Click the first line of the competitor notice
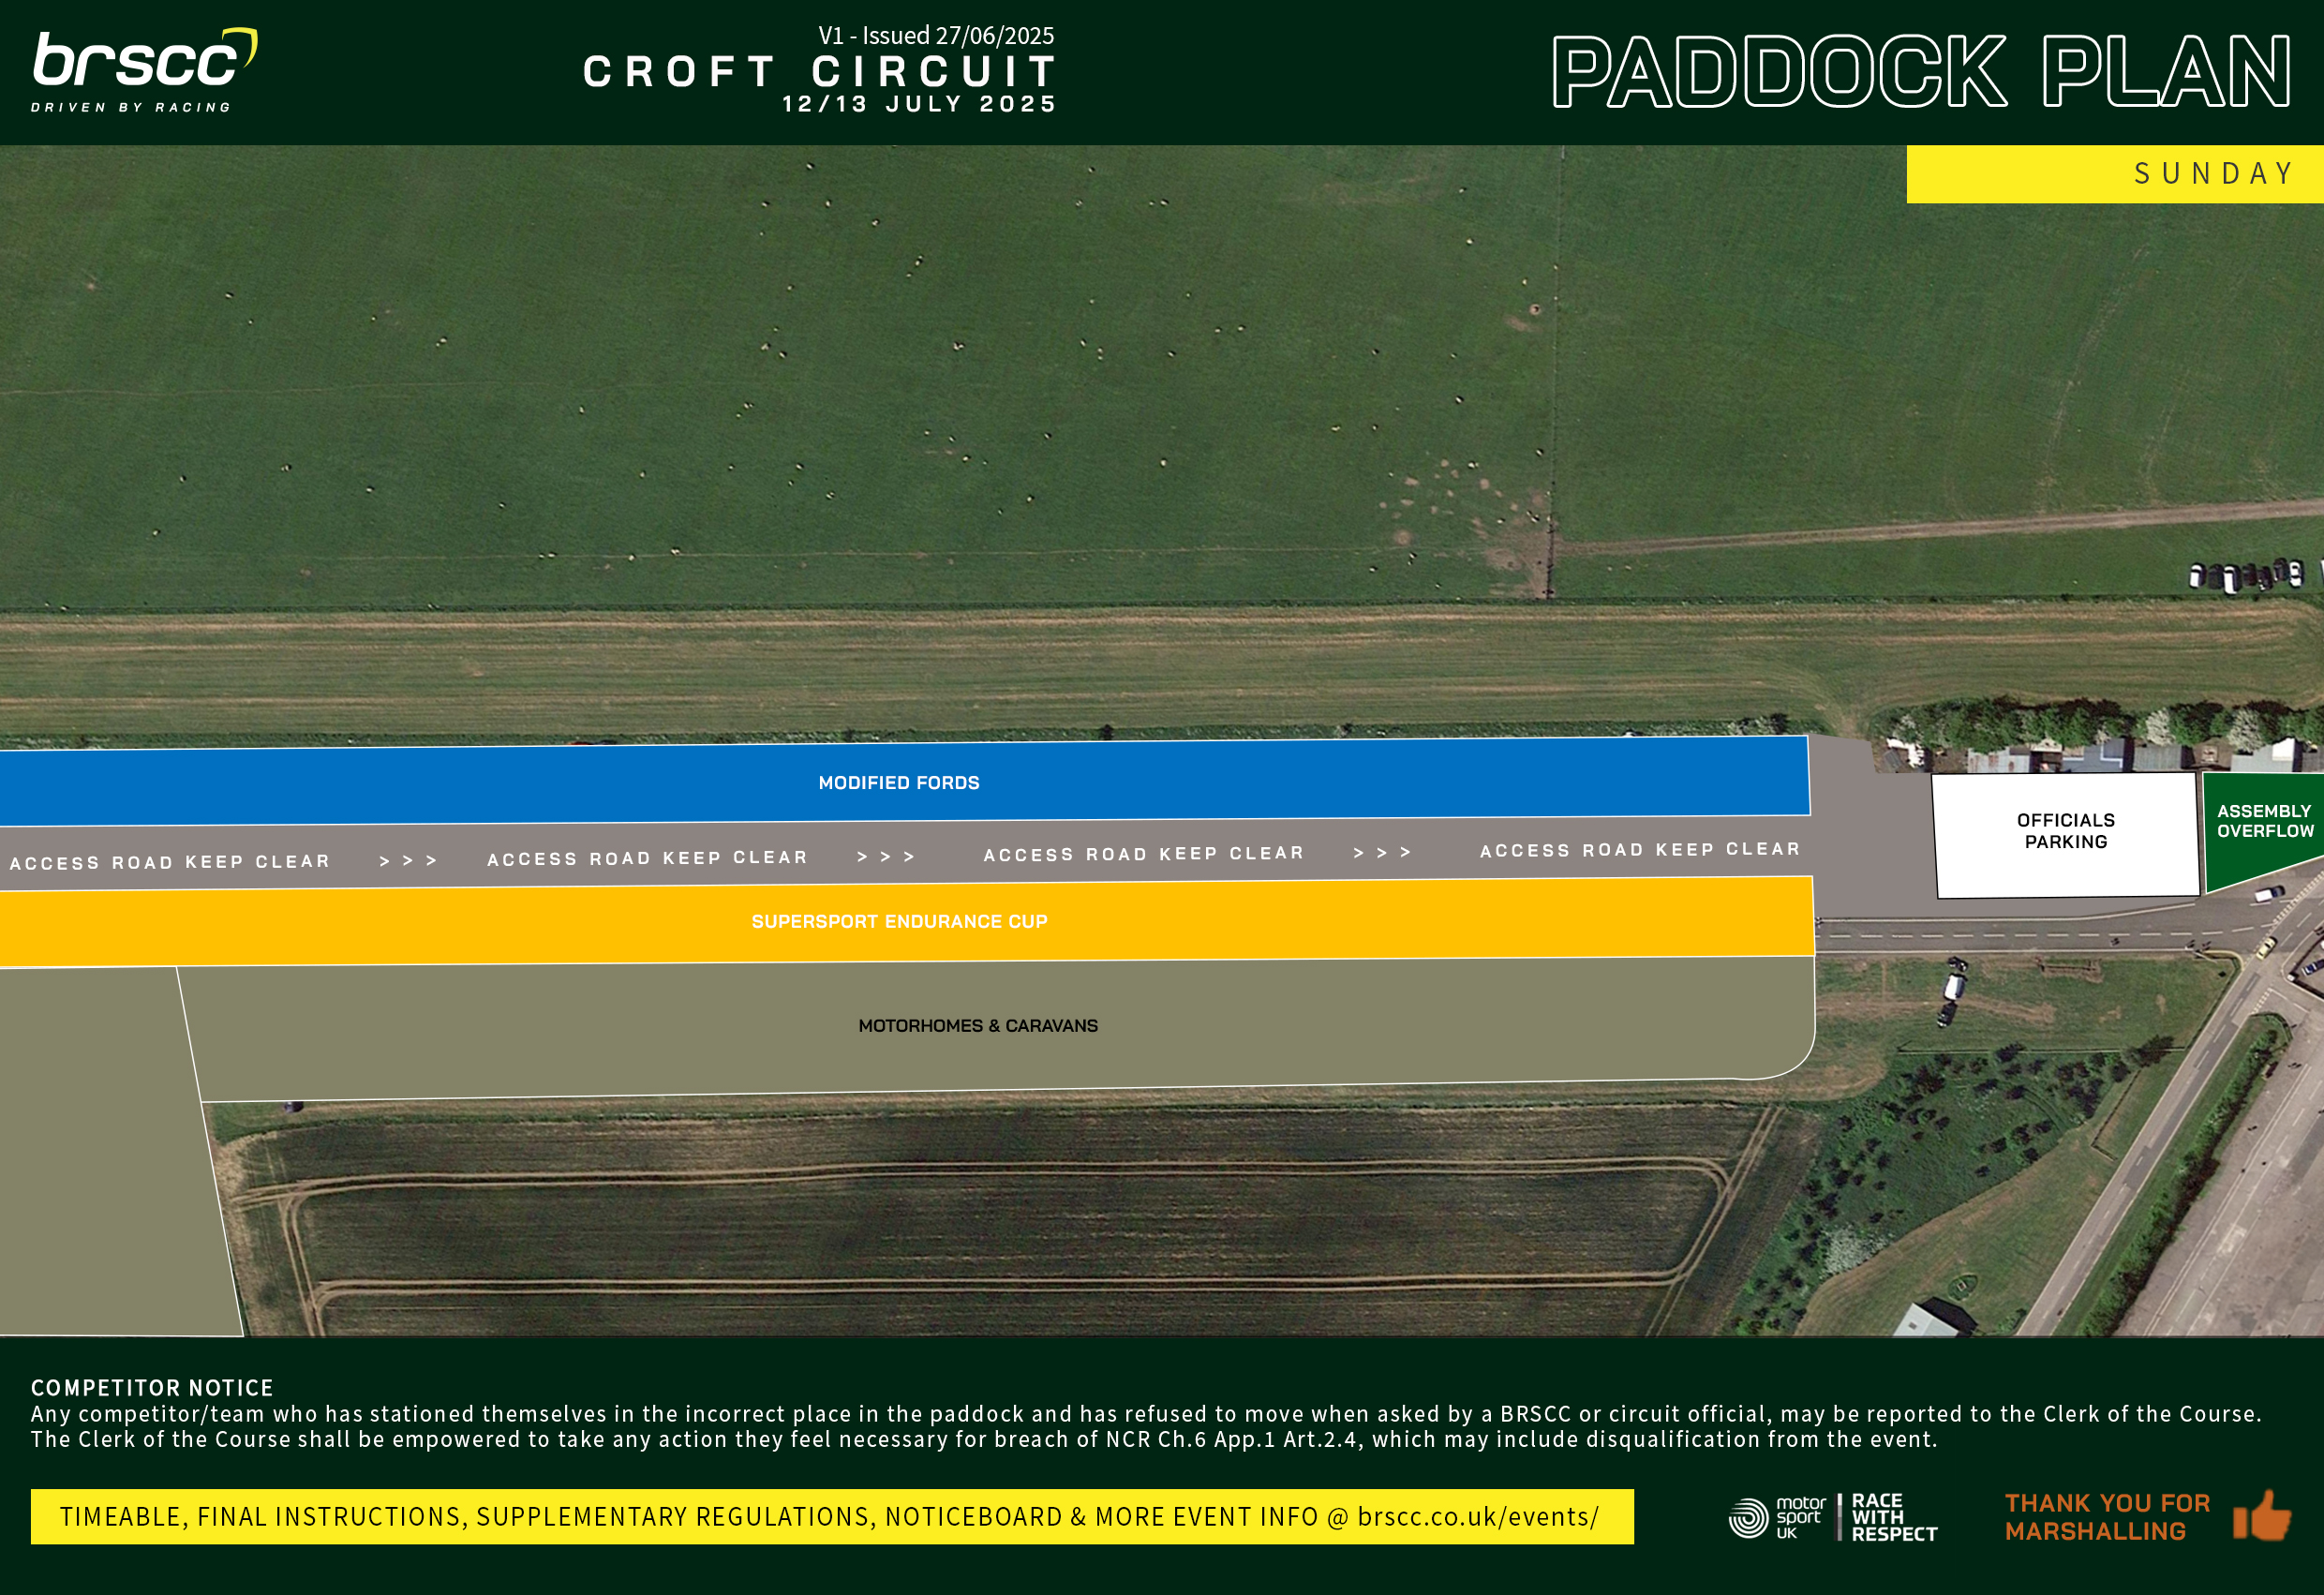2324x1595 pixels. 1146,1414
